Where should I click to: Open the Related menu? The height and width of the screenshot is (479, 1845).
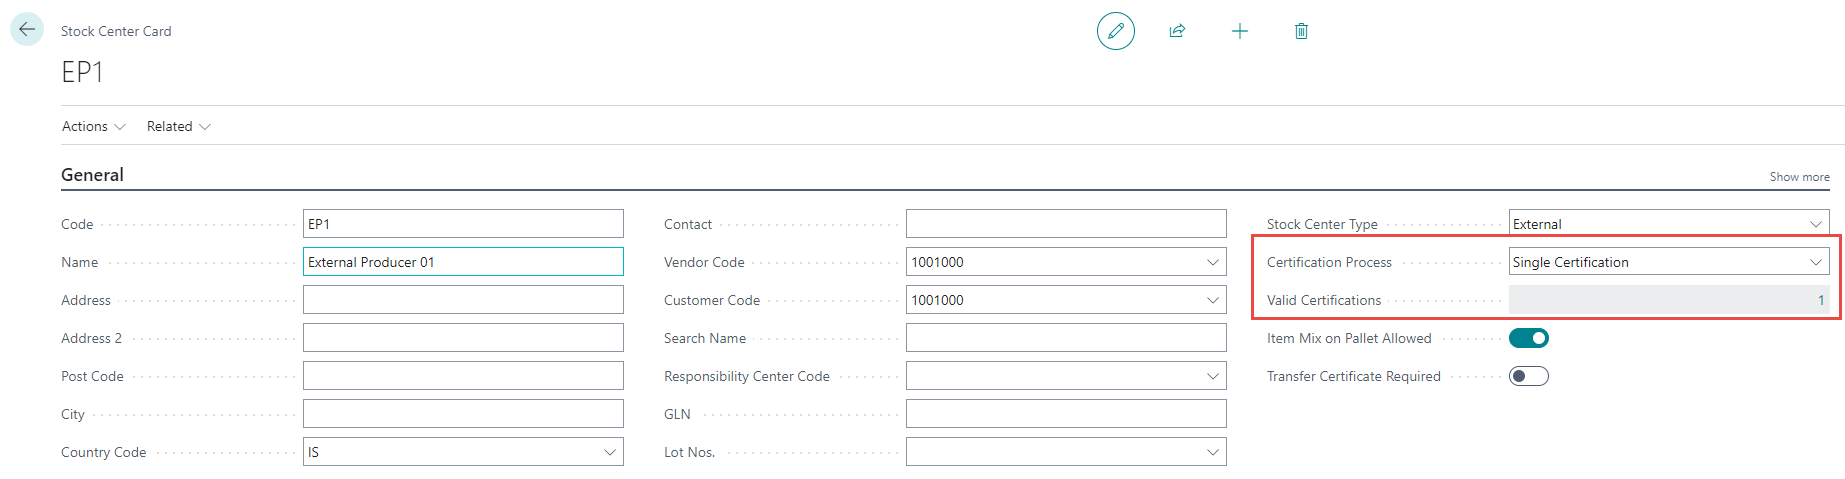(x=178, y=126)
